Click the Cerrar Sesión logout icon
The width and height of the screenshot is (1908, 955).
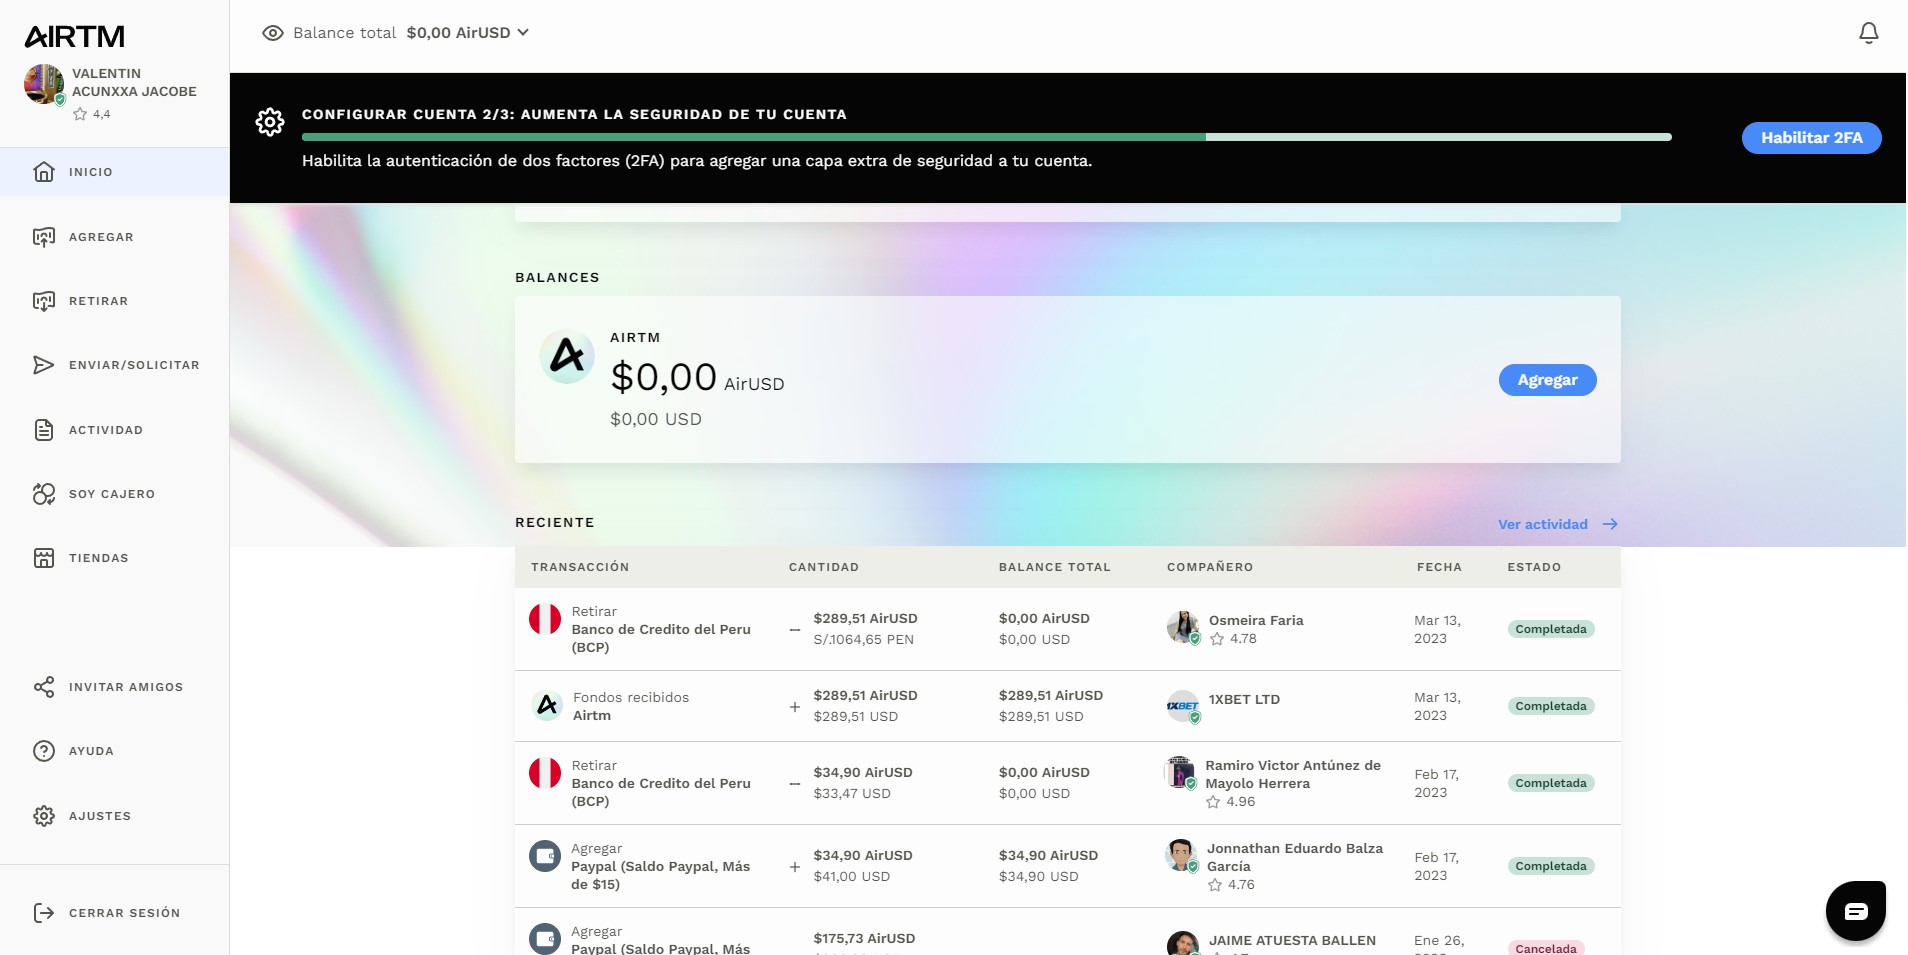pyautogui.click(x=44, y=913)
